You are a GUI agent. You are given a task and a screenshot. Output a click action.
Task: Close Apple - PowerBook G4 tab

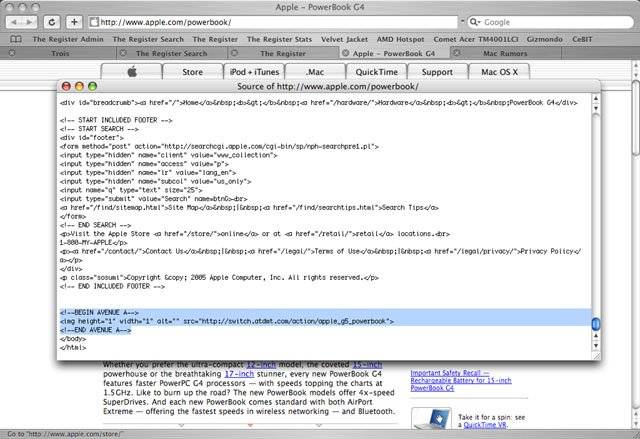pos(345,53)
